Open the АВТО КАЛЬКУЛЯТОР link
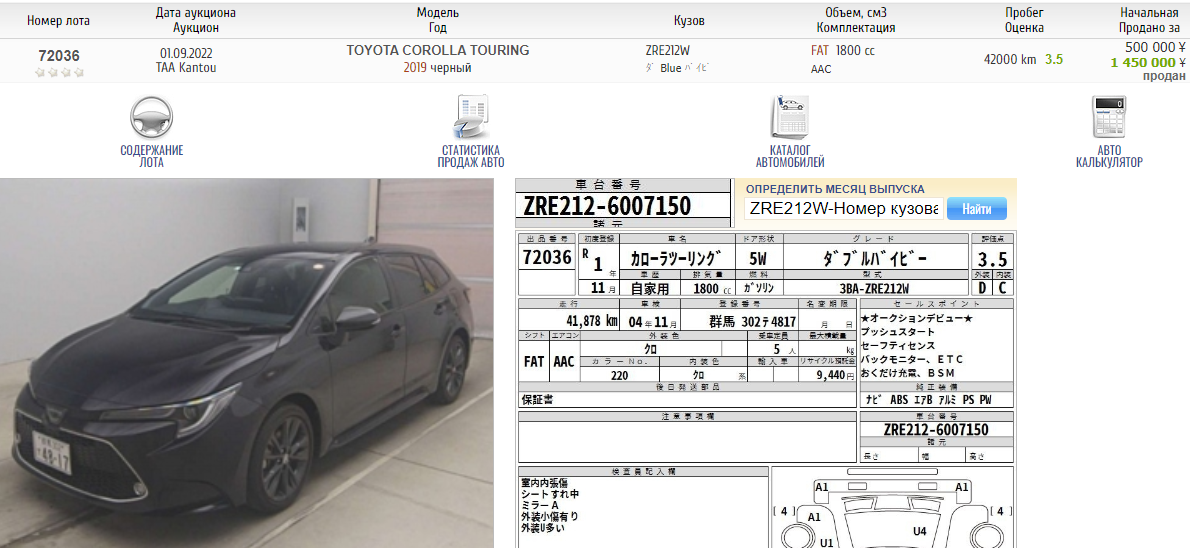Image resolution: width=1190 pixels, height=548 pixels. pyautogui.click(x=1109, y=156)
